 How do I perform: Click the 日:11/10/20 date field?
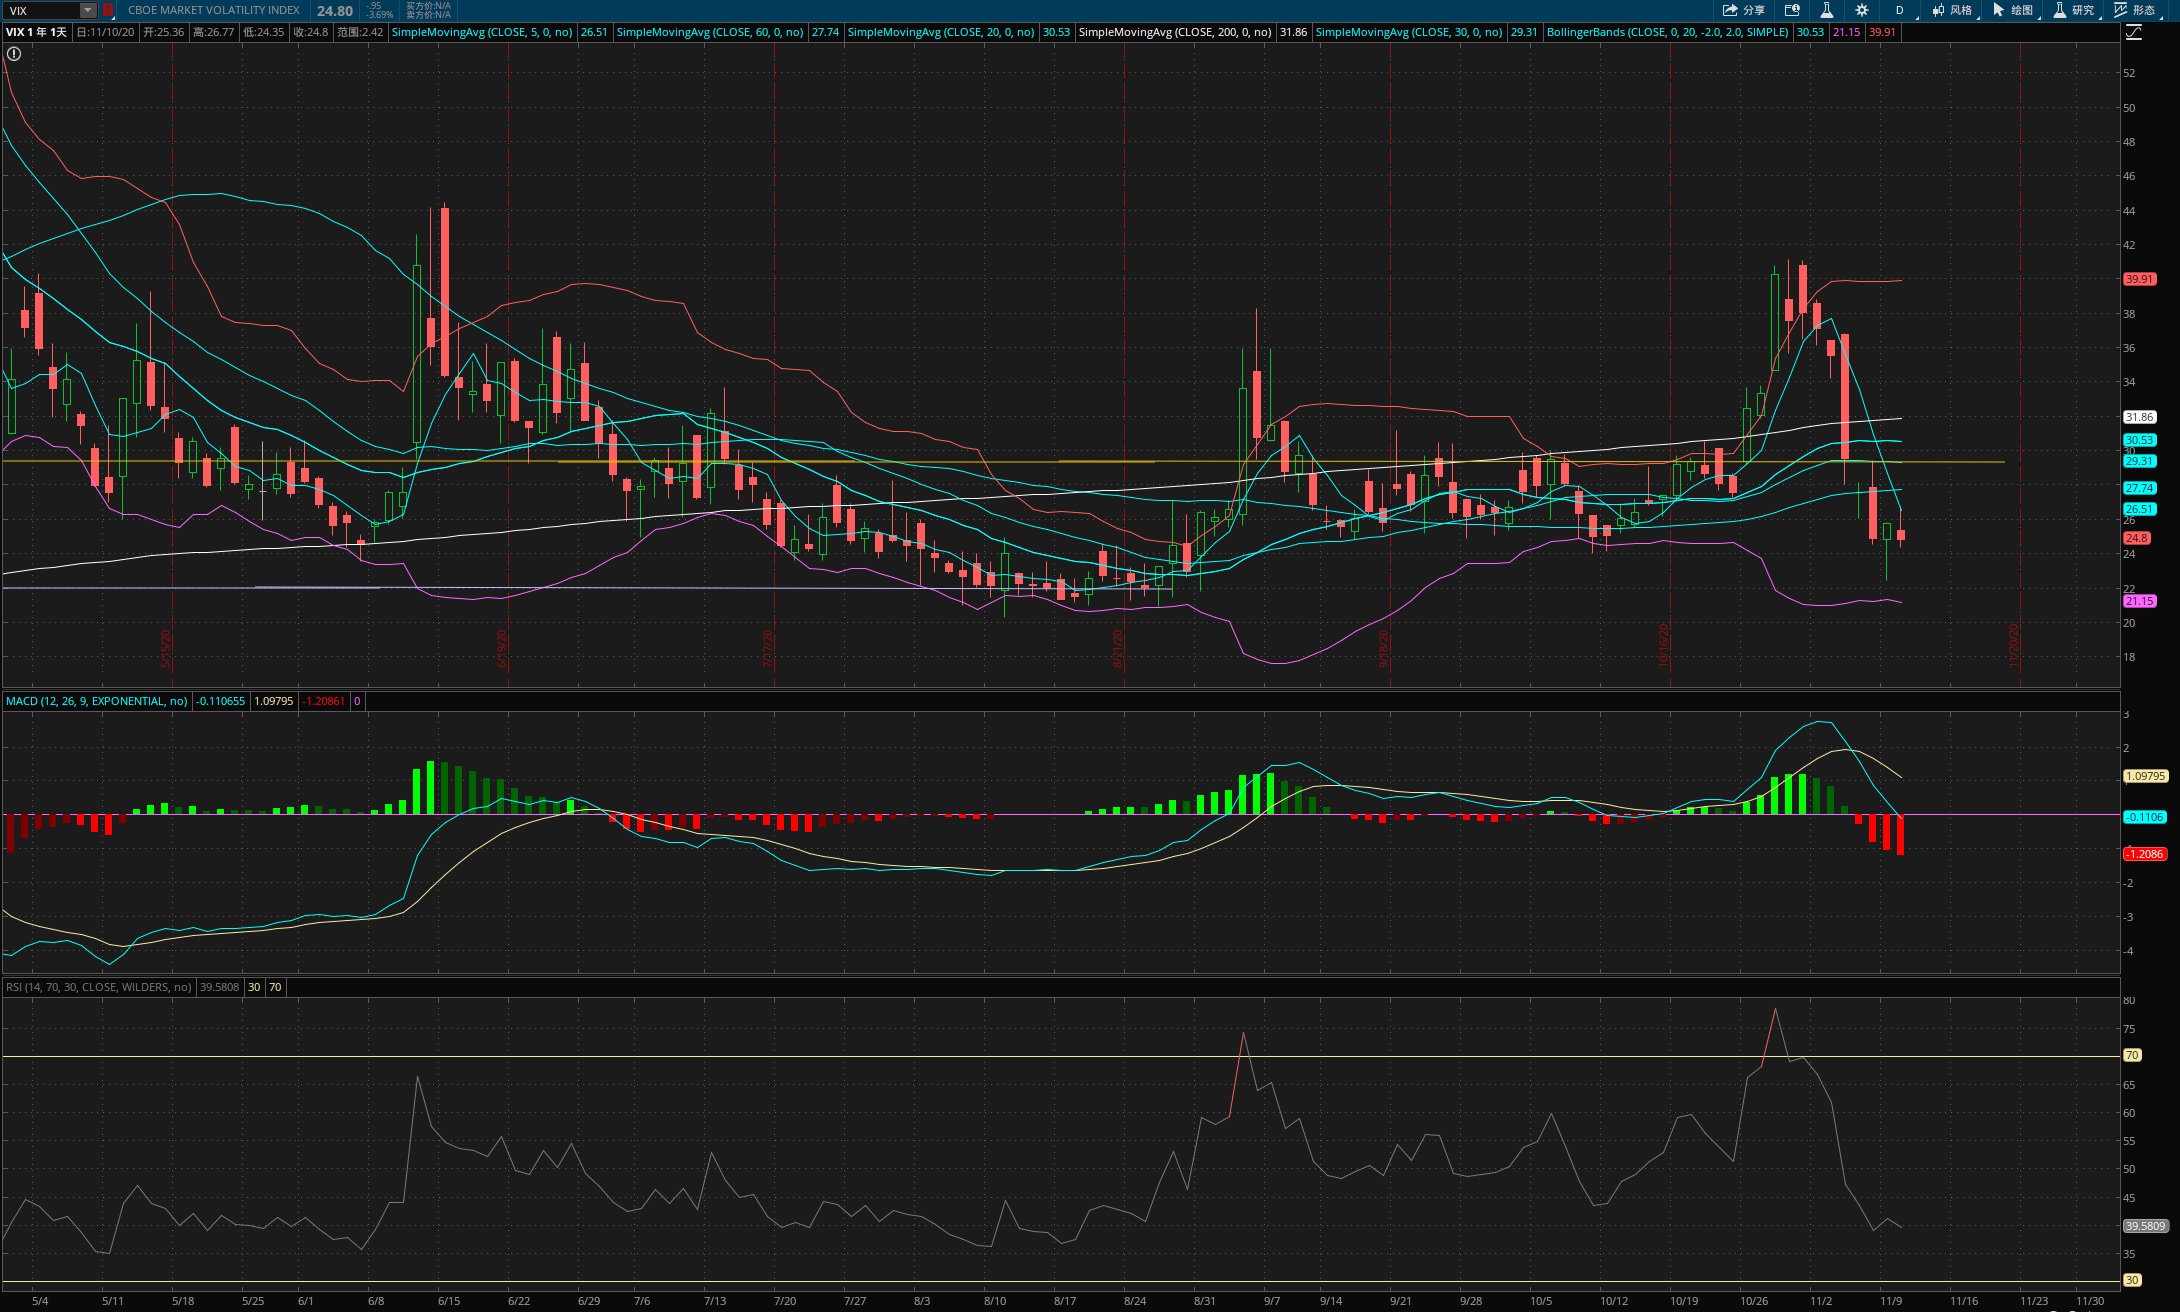106,32
